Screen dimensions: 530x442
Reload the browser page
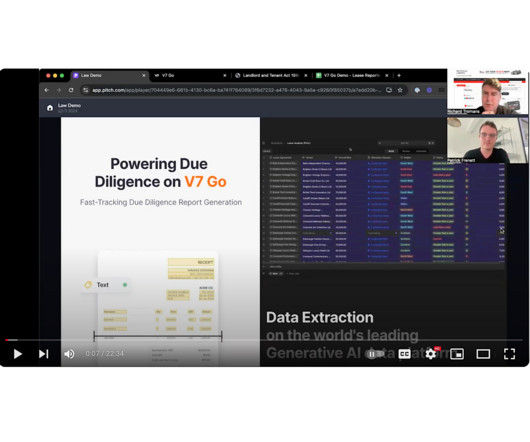(71, 90)
